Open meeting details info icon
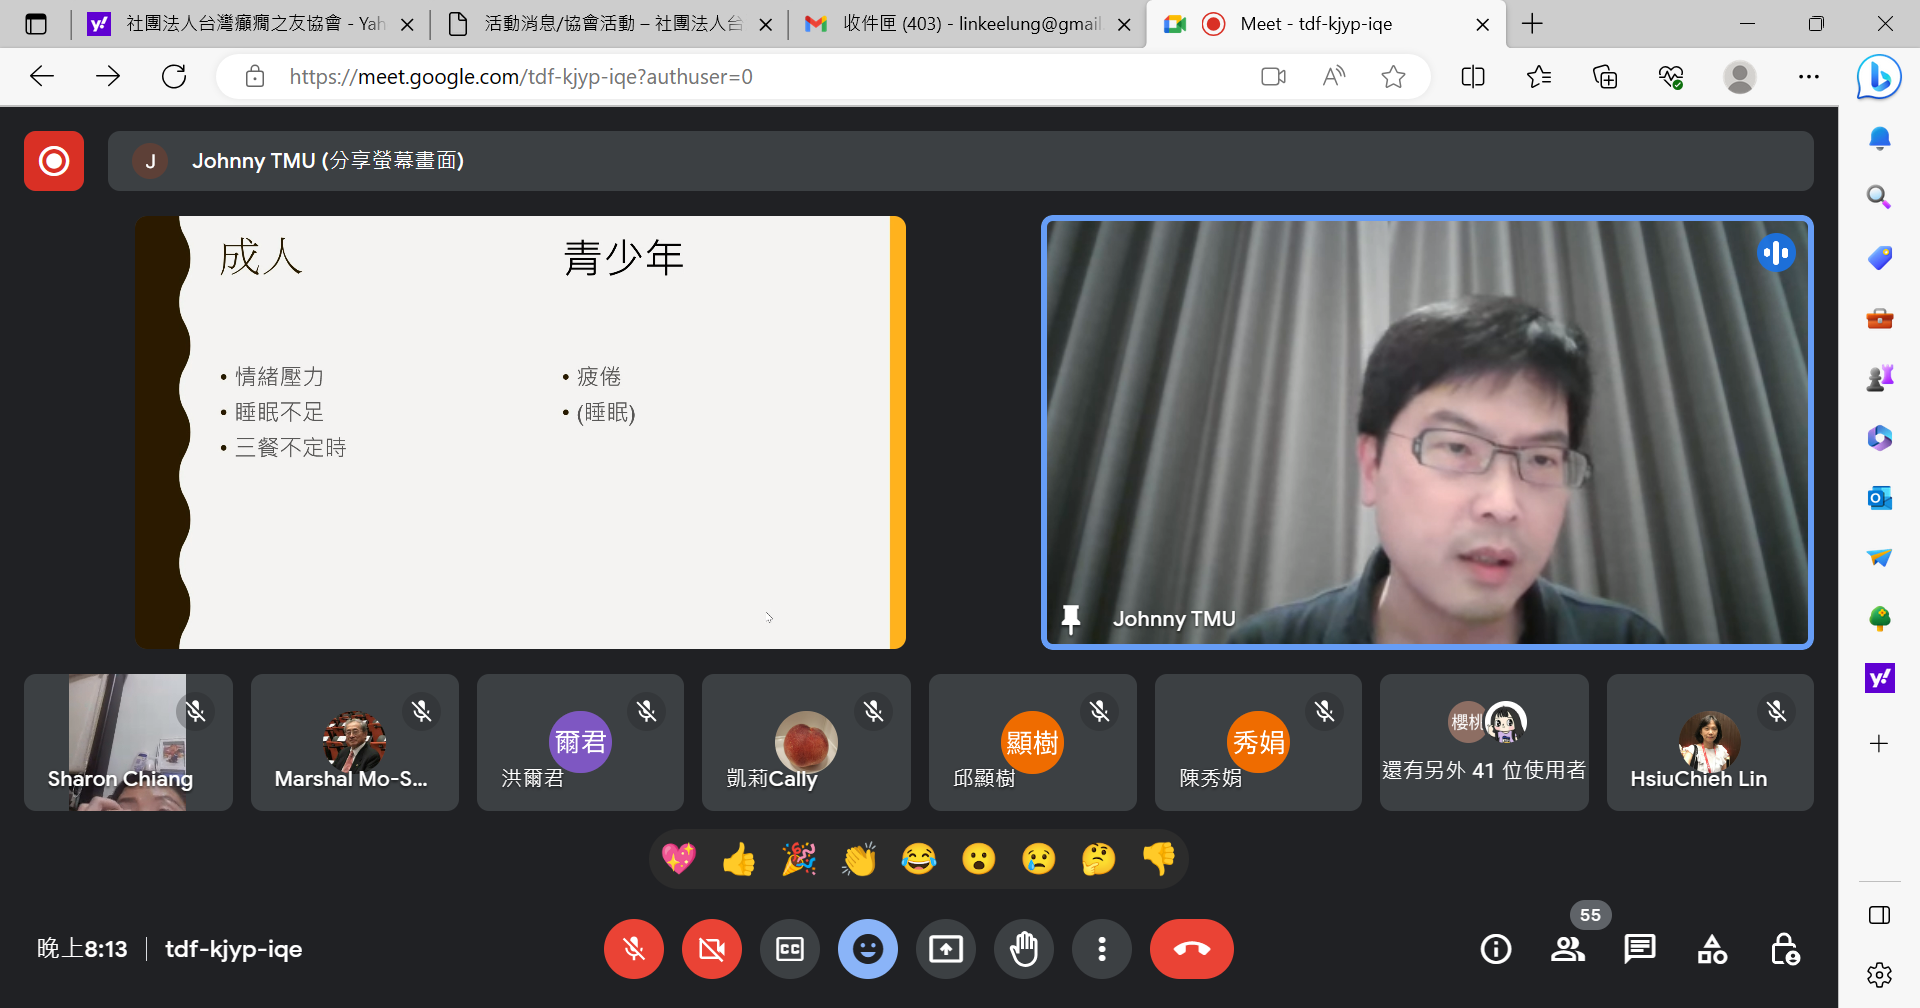The width and height of the screenshot is (1920, 1008). 1496,949
